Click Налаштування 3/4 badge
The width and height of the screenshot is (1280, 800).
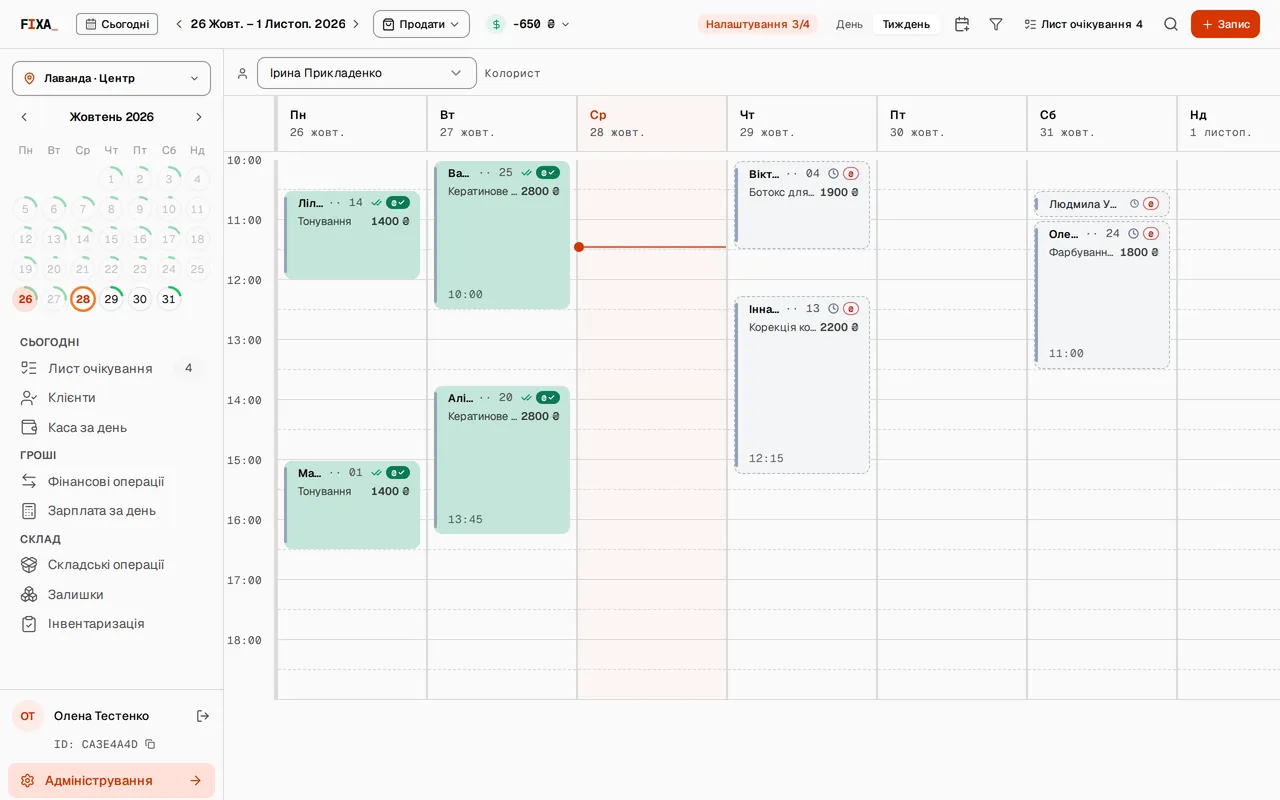click(x=758, y=24)
